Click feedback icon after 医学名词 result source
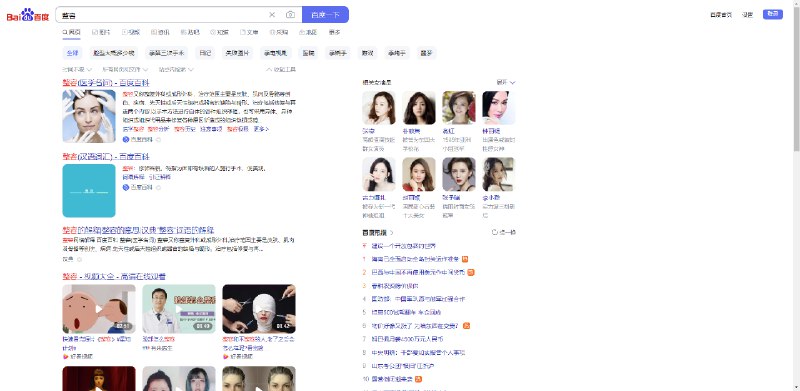 point(158,139)
